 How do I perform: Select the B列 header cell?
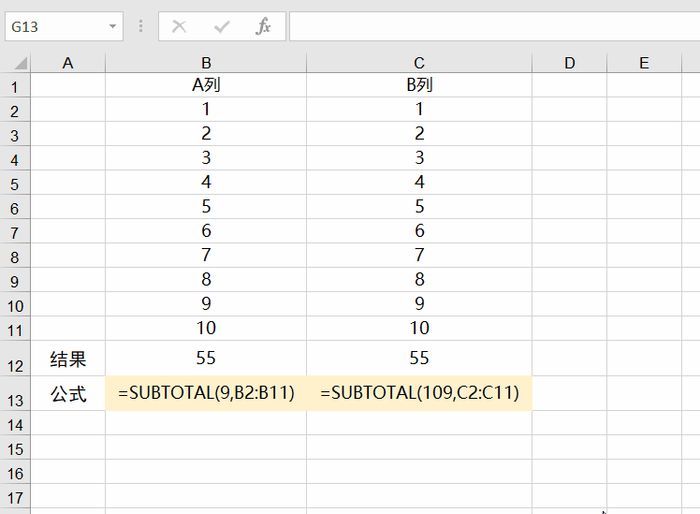click(419, 85)
